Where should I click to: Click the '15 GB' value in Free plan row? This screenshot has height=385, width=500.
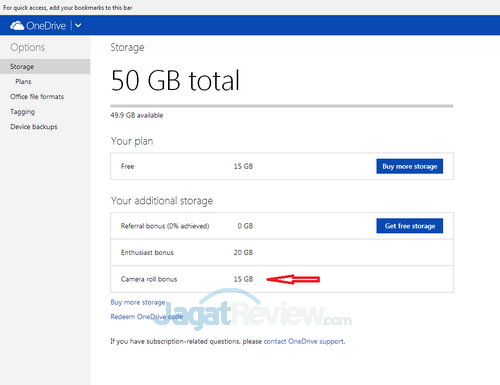coord(243,166)
